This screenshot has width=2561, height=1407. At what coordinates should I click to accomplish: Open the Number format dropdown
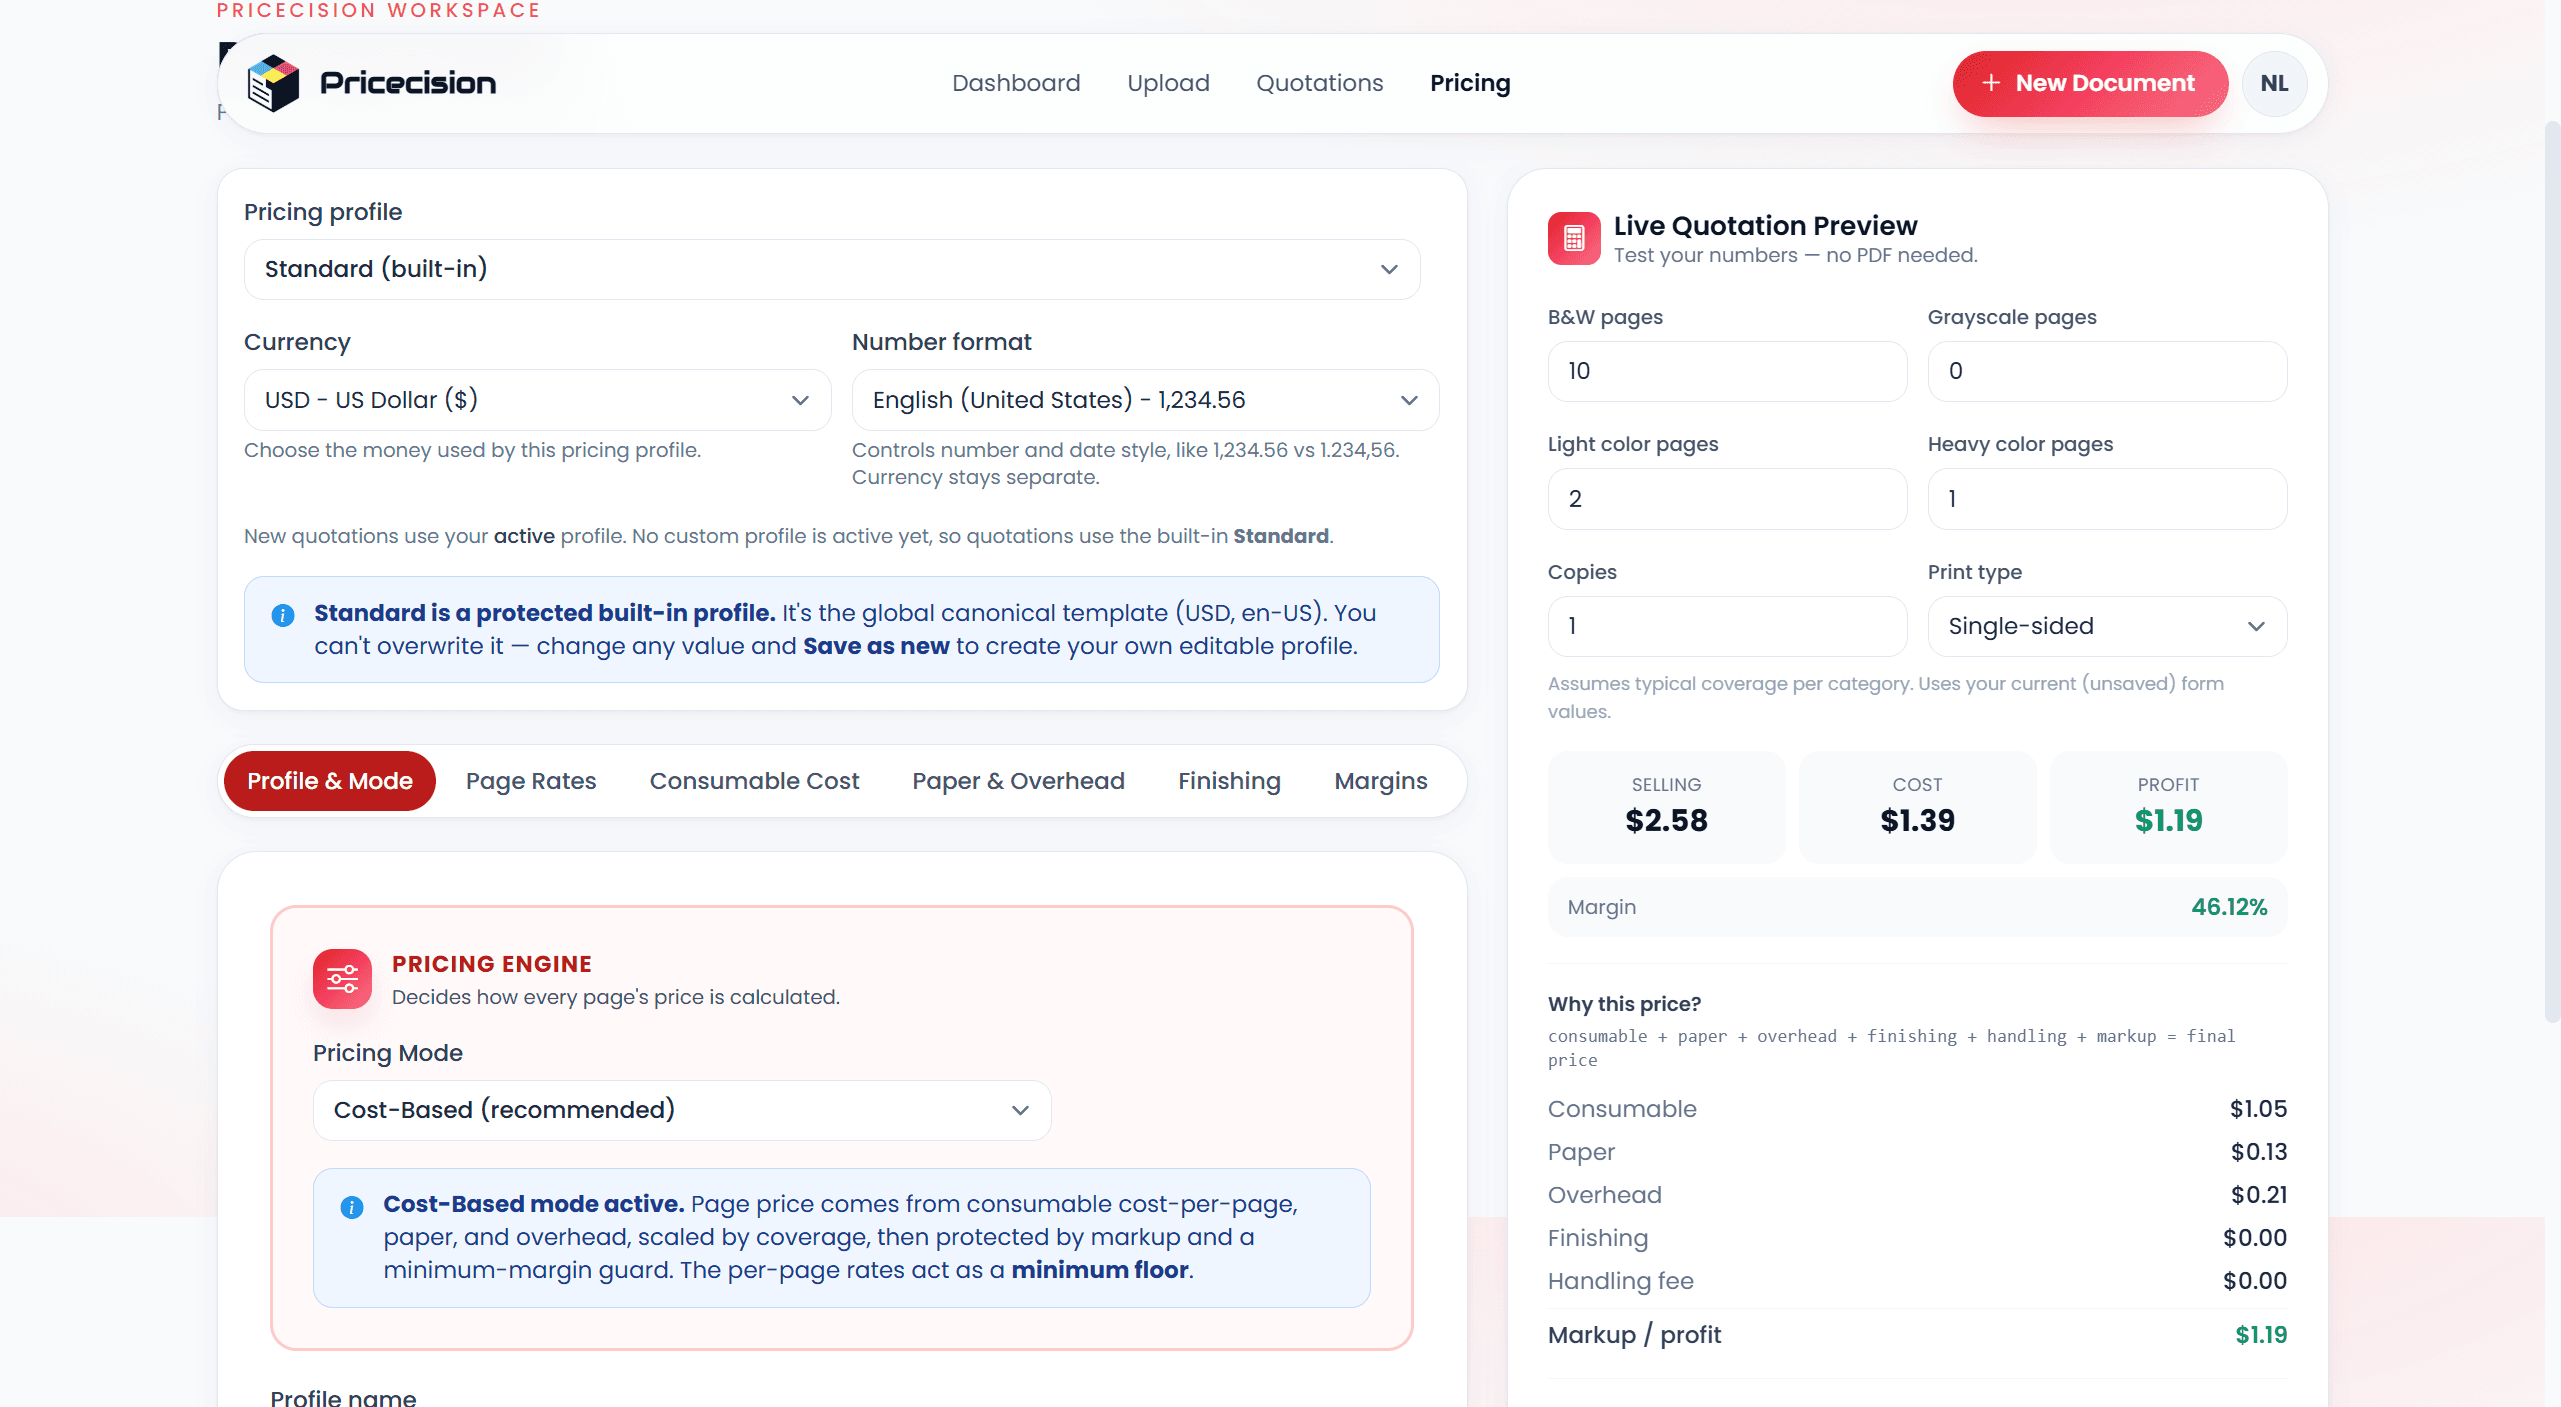(1145, 400)
